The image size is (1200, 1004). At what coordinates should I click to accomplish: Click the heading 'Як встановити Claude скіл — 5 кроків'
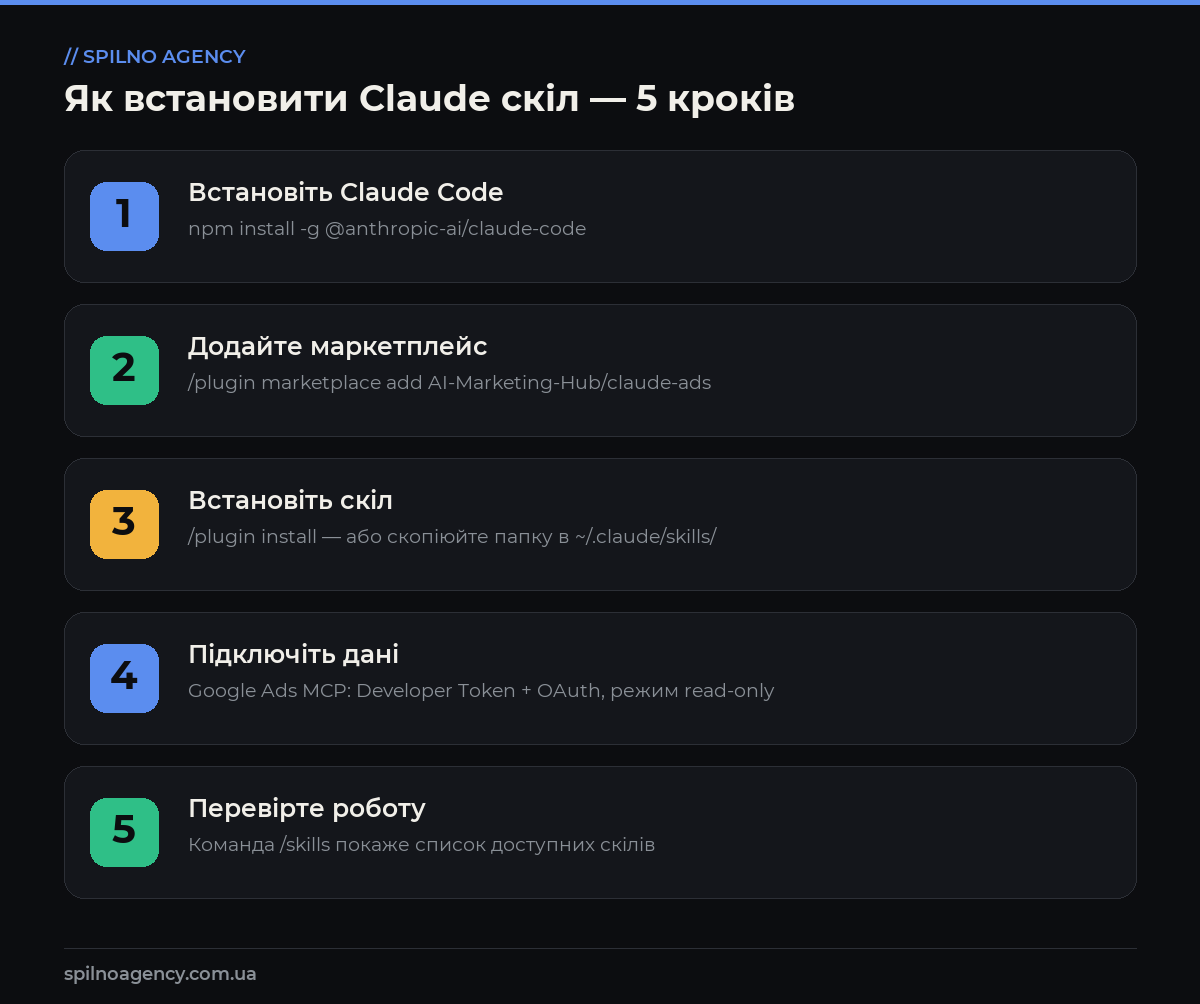[430, 99]
